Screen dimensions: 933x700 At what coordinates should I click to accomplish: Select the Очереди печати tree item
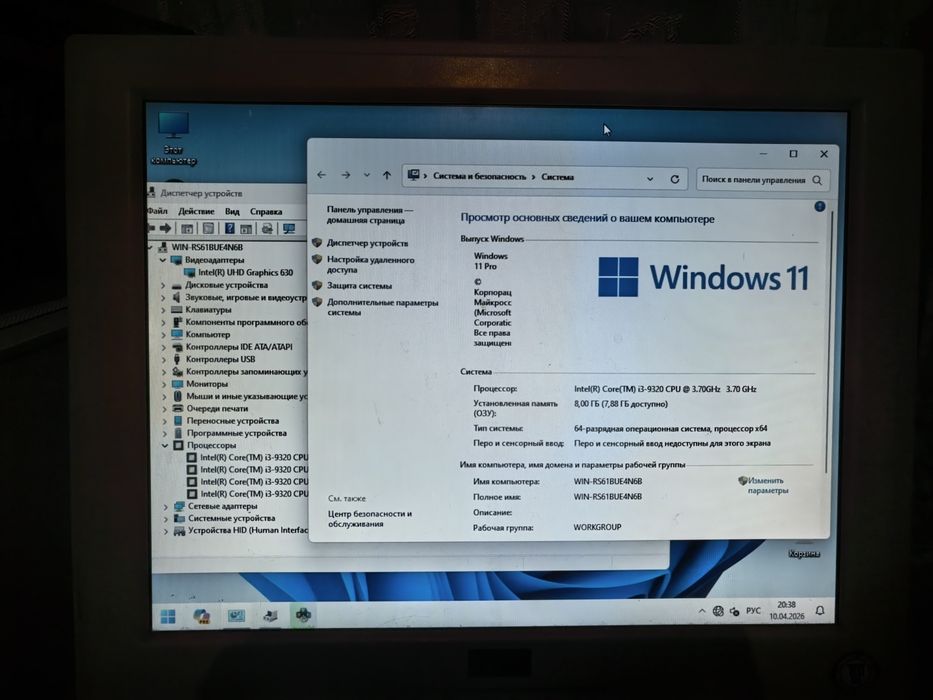[x=217, y=409]
